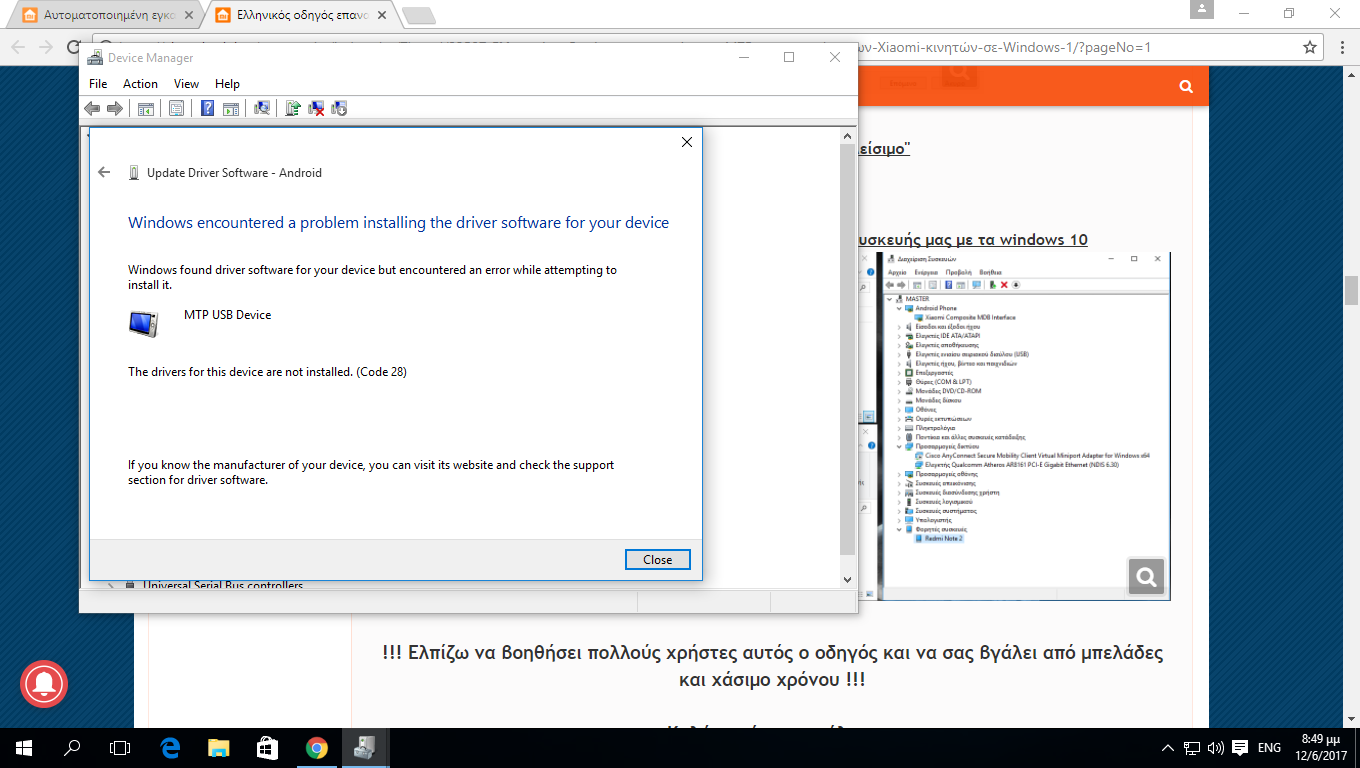
Task: Click the blue Help question mark icon
Action: [x=207, y=108]
